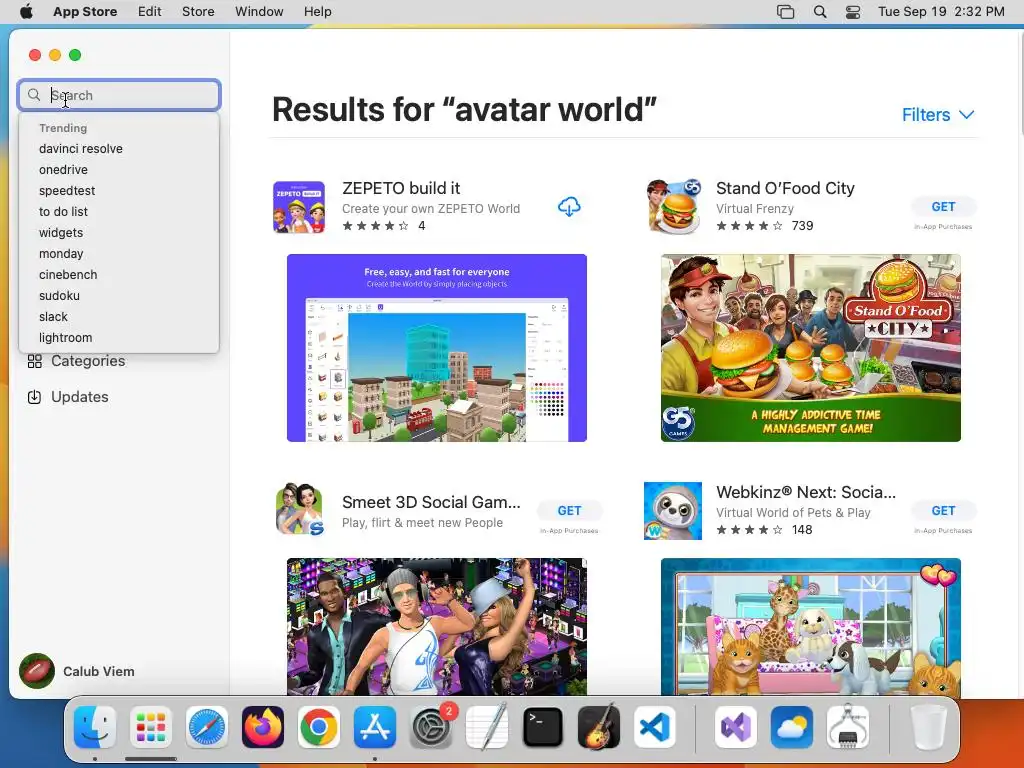Get Stand O'Food City

943,206
